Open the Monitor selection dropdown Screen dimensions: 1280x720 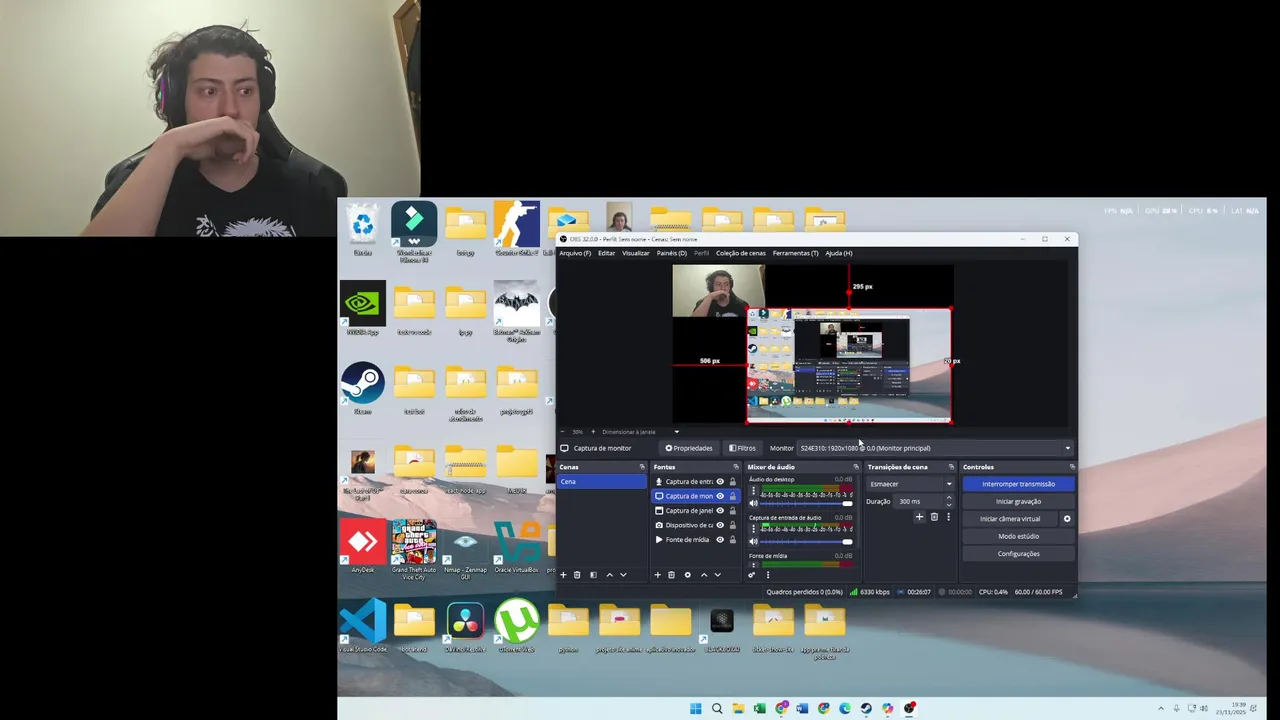(x=935, y=448)
